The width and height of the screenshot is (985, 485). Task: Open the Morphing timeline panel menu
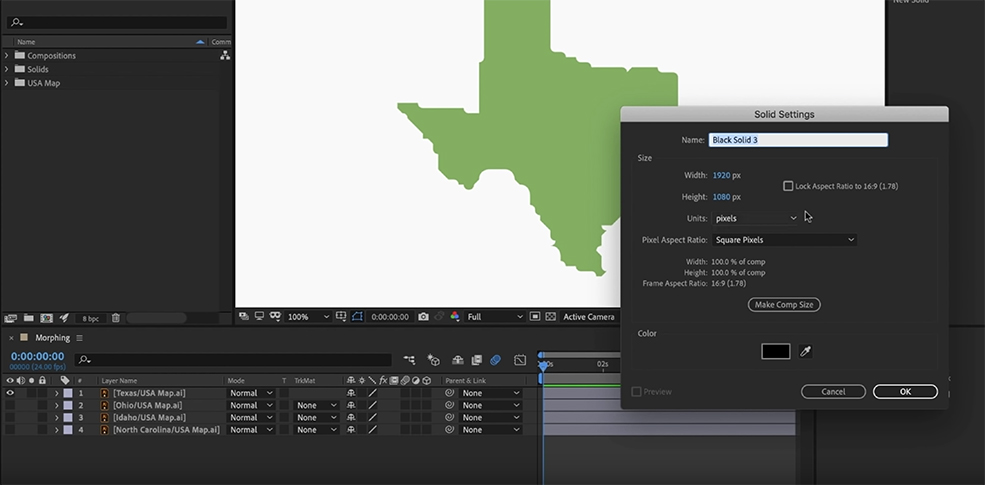click(x=79, y=338)
